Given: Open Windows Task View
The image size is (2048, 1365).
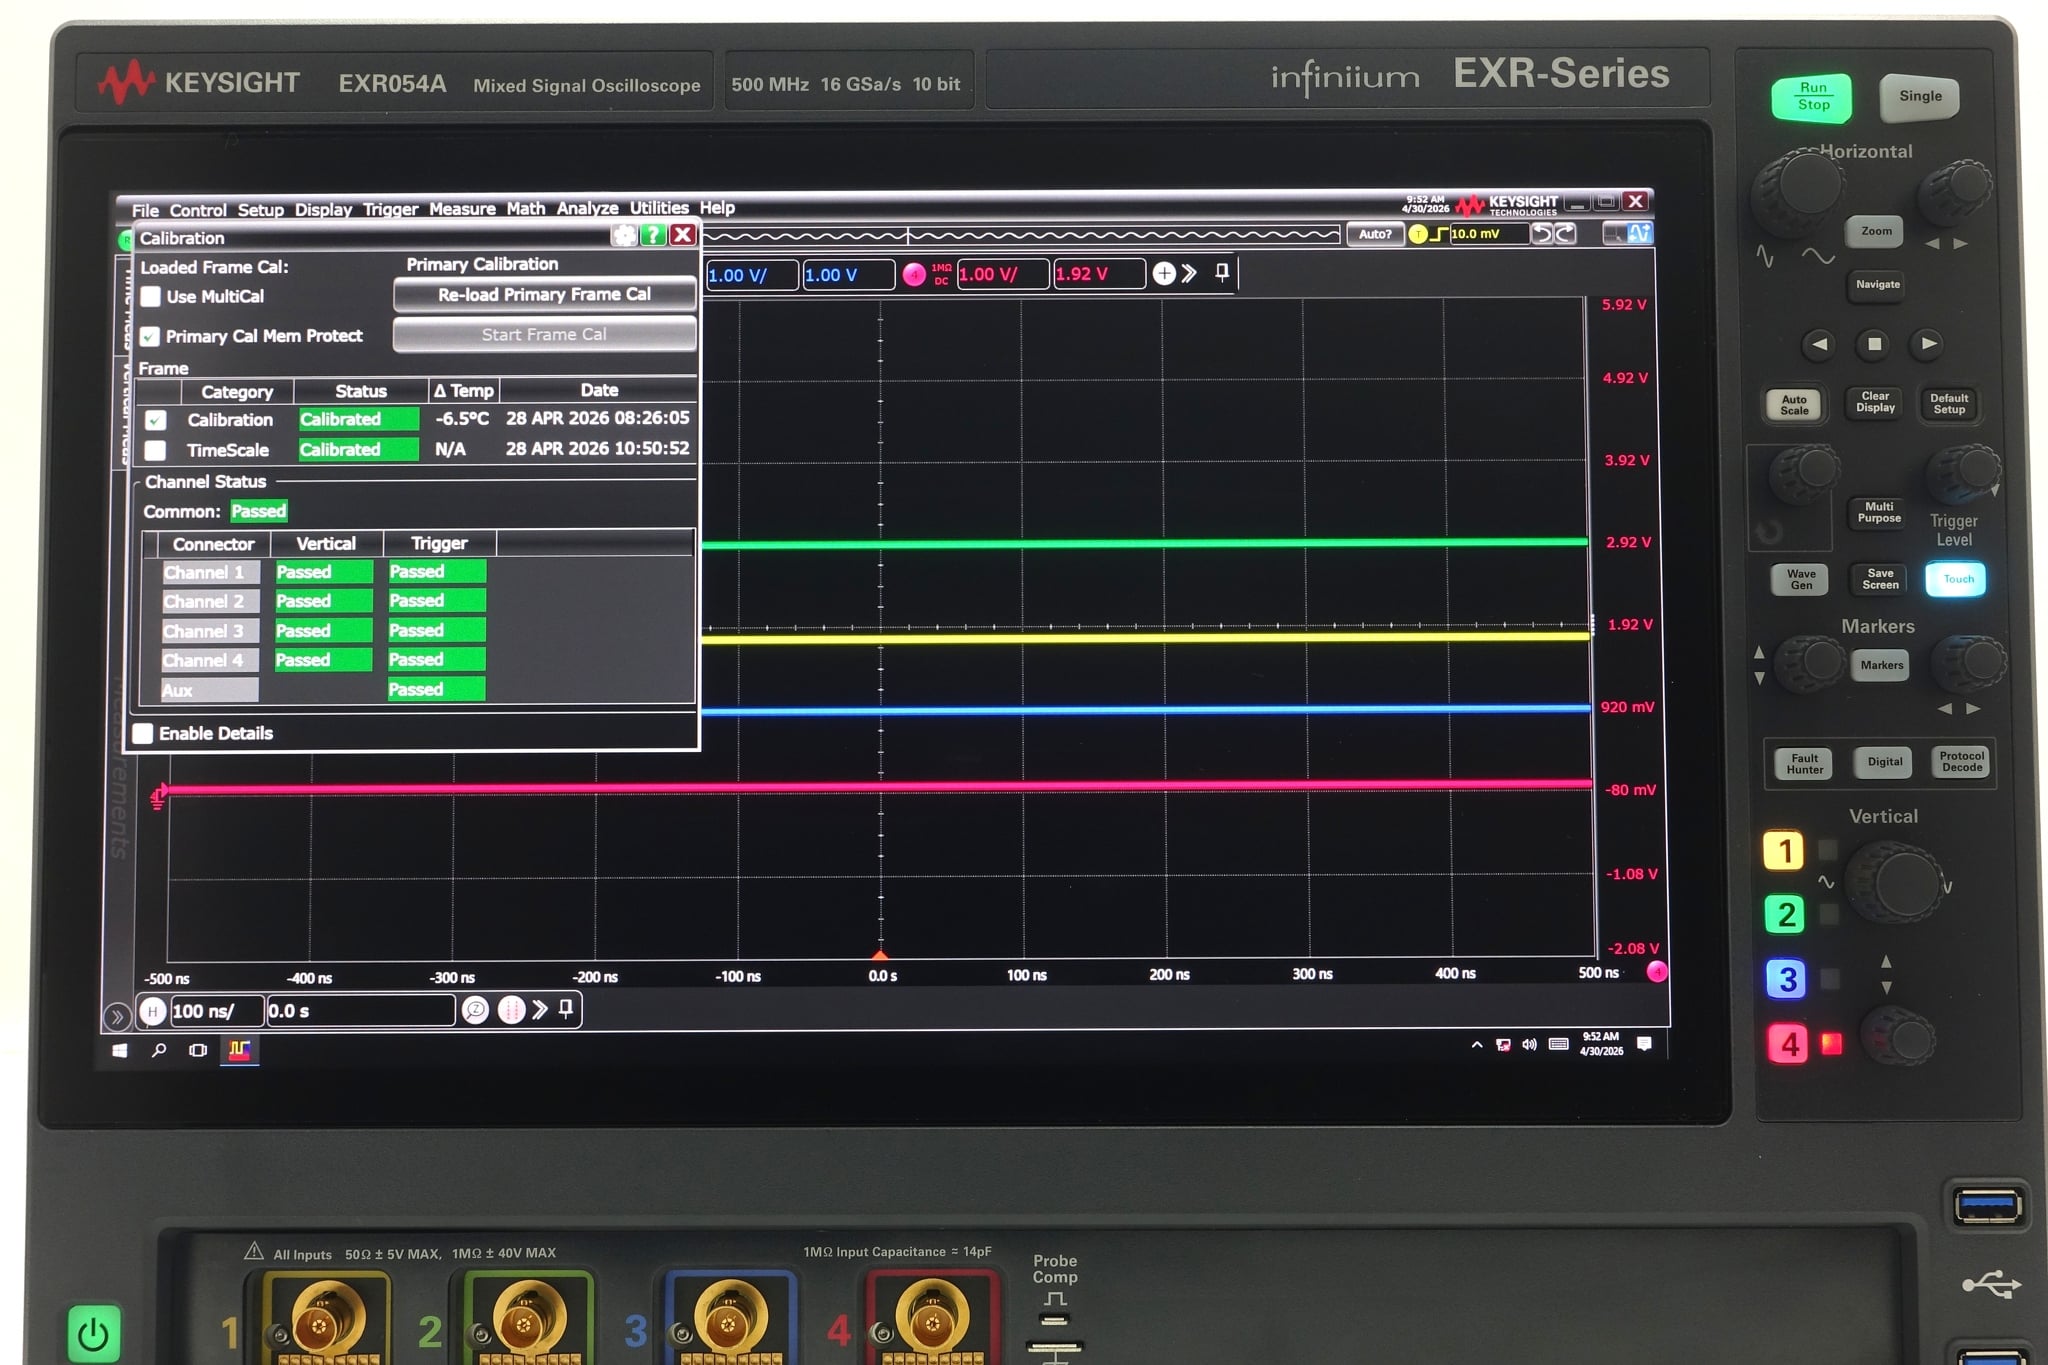Looking at the screenshot, I should 198,1050.
